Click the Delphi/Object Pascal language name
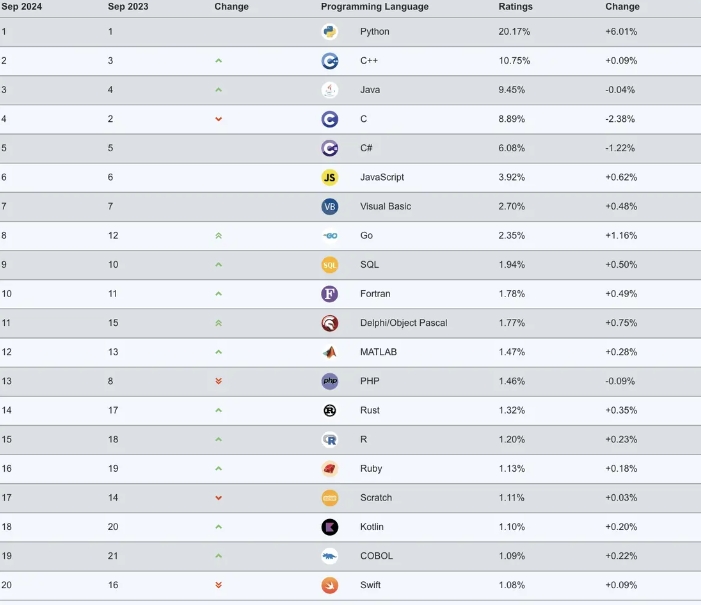 point(403,323)
